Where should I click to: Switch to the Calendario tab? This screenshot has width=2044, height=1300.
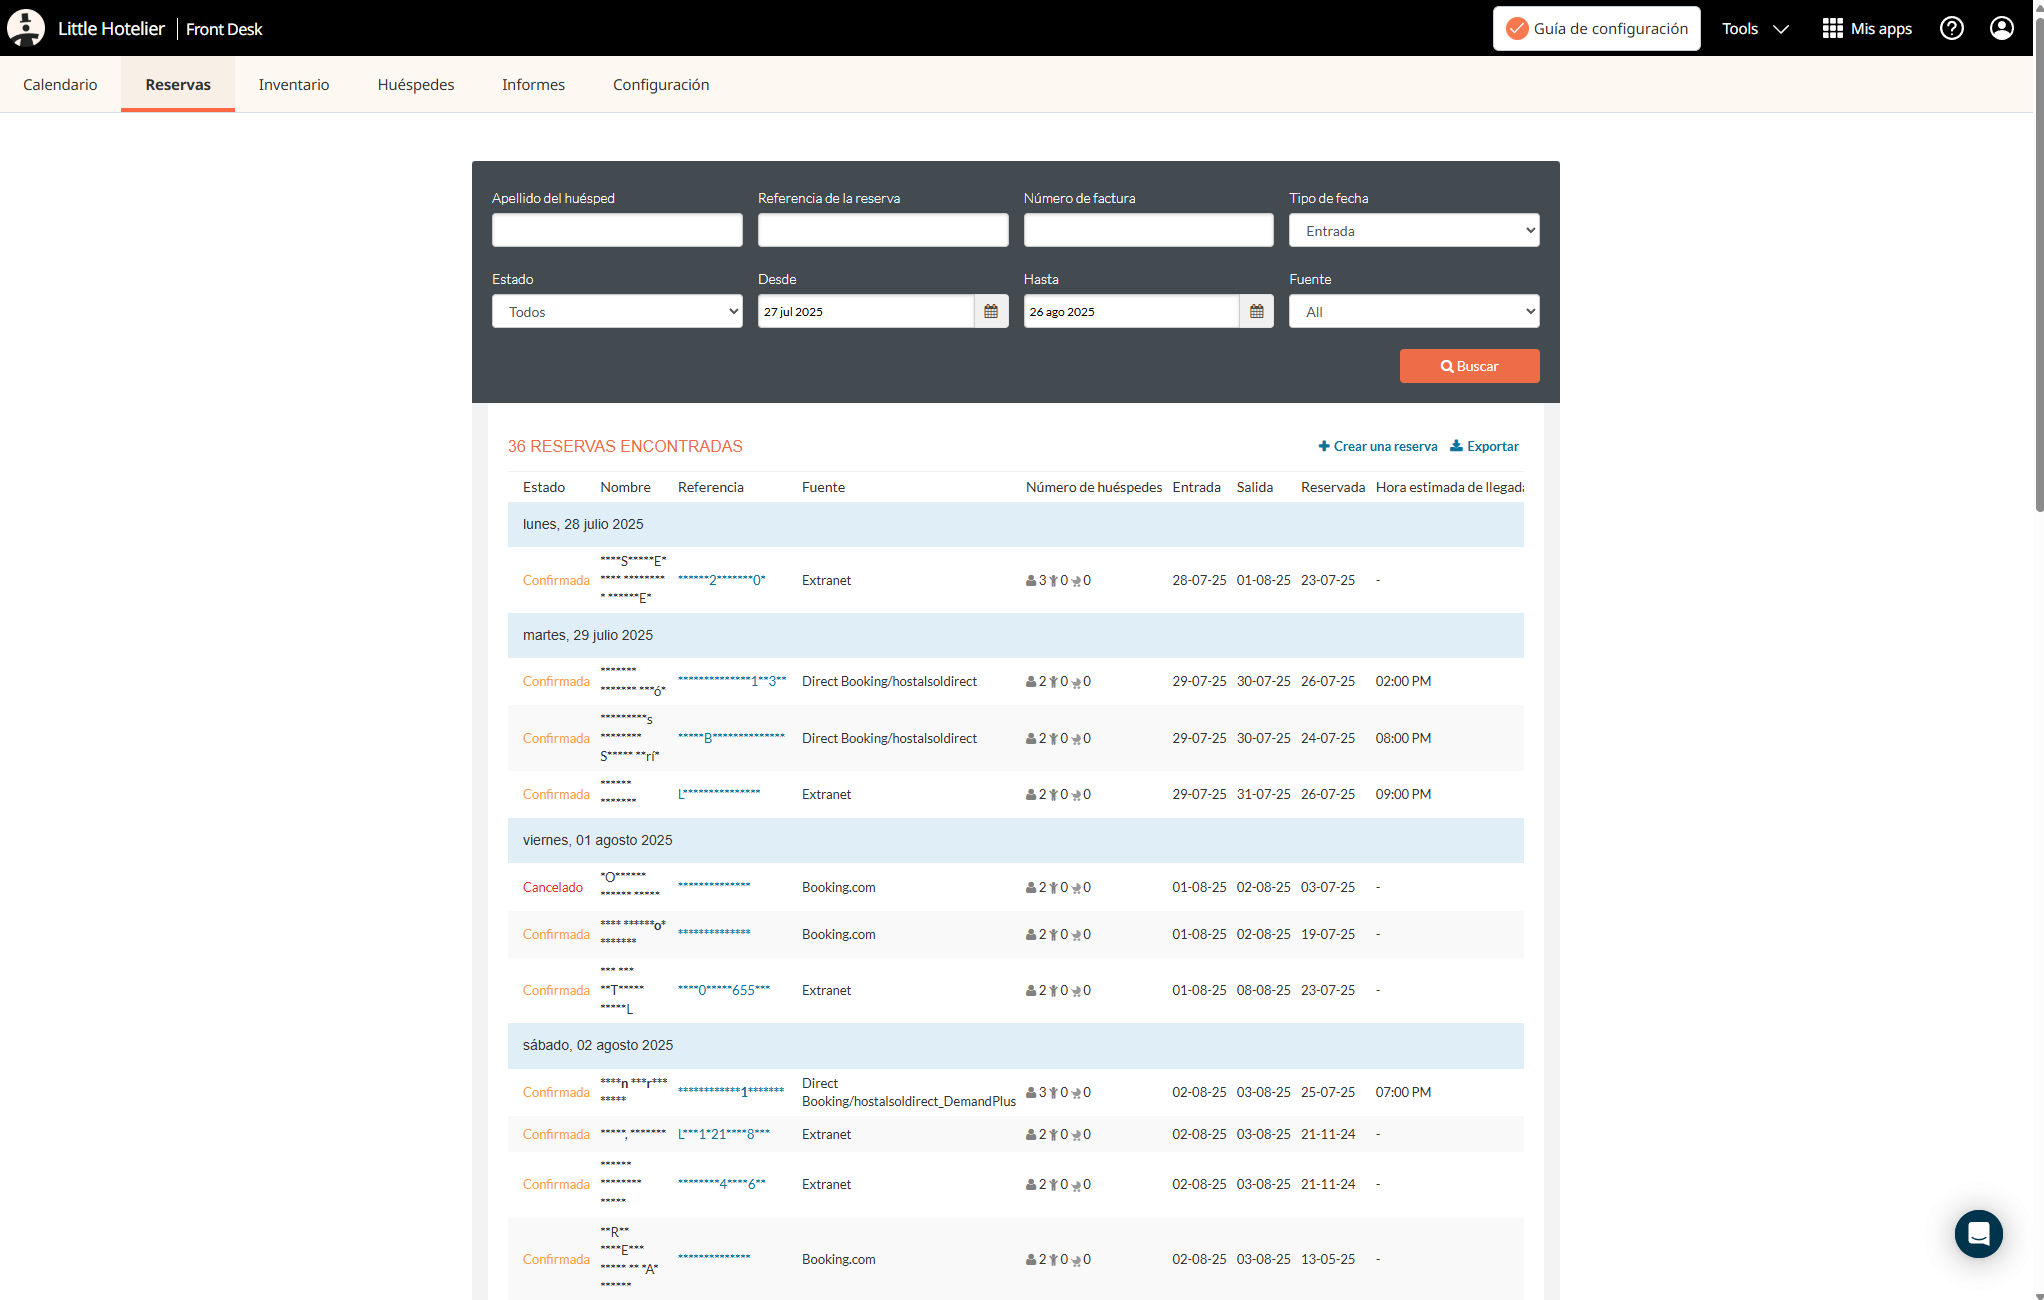[60, 85]
